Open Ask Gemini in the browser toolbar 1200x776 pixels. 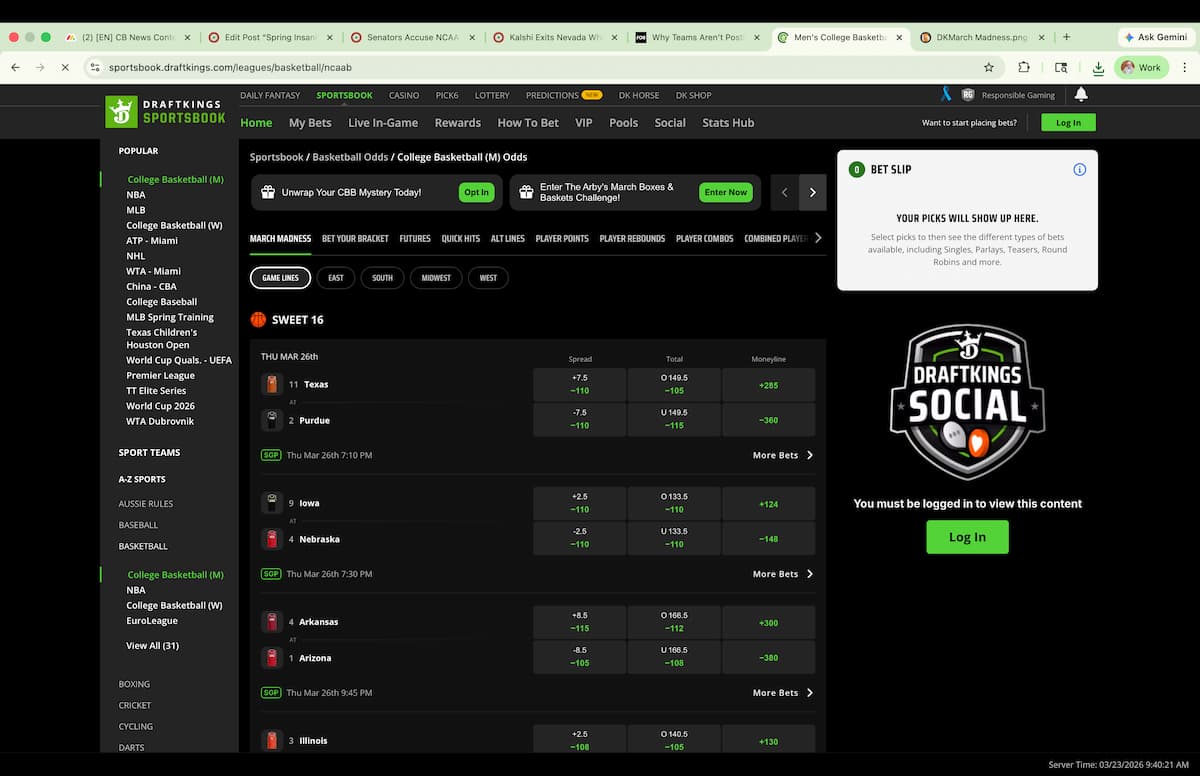(x=1155, y=36)
